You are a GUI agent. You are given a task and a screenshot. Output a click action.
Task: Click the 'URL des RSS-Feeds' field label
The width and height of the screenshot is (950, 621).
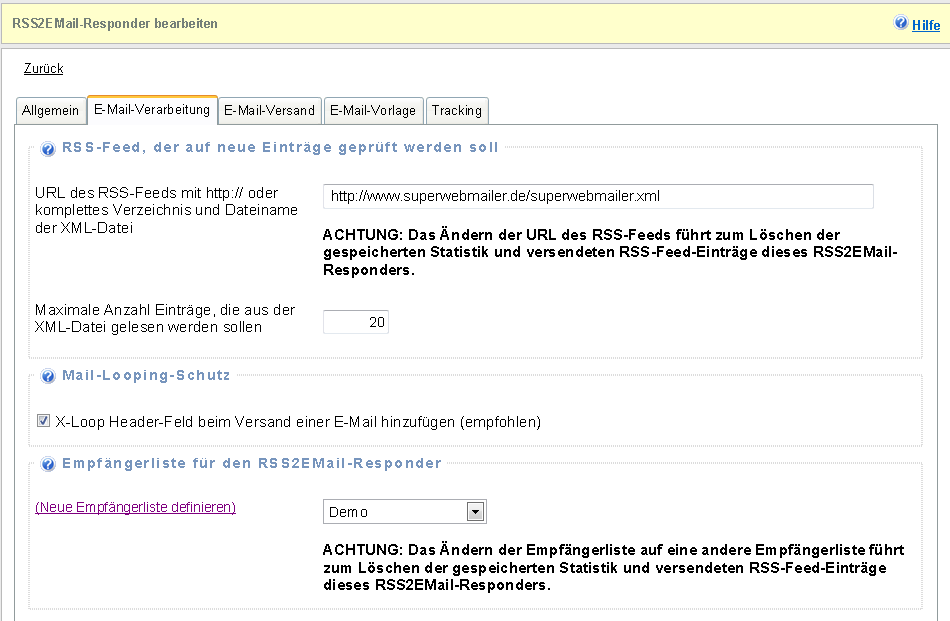[156, 210]
